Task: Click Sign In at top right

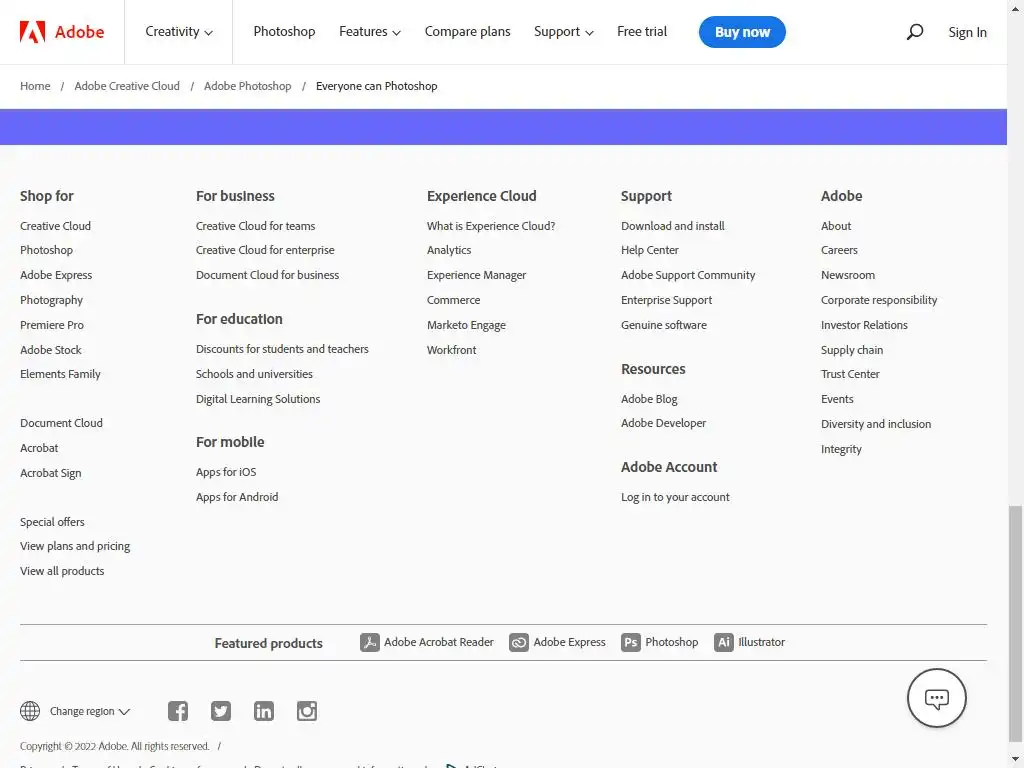Action: pos(967,32)
